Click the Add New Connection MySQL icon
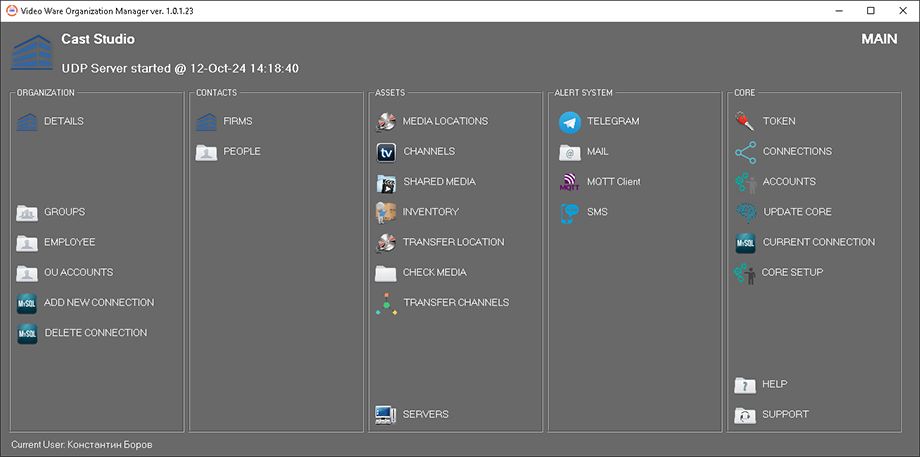The width and height of the screenshot is (920, 457). [x=27, y=303]
